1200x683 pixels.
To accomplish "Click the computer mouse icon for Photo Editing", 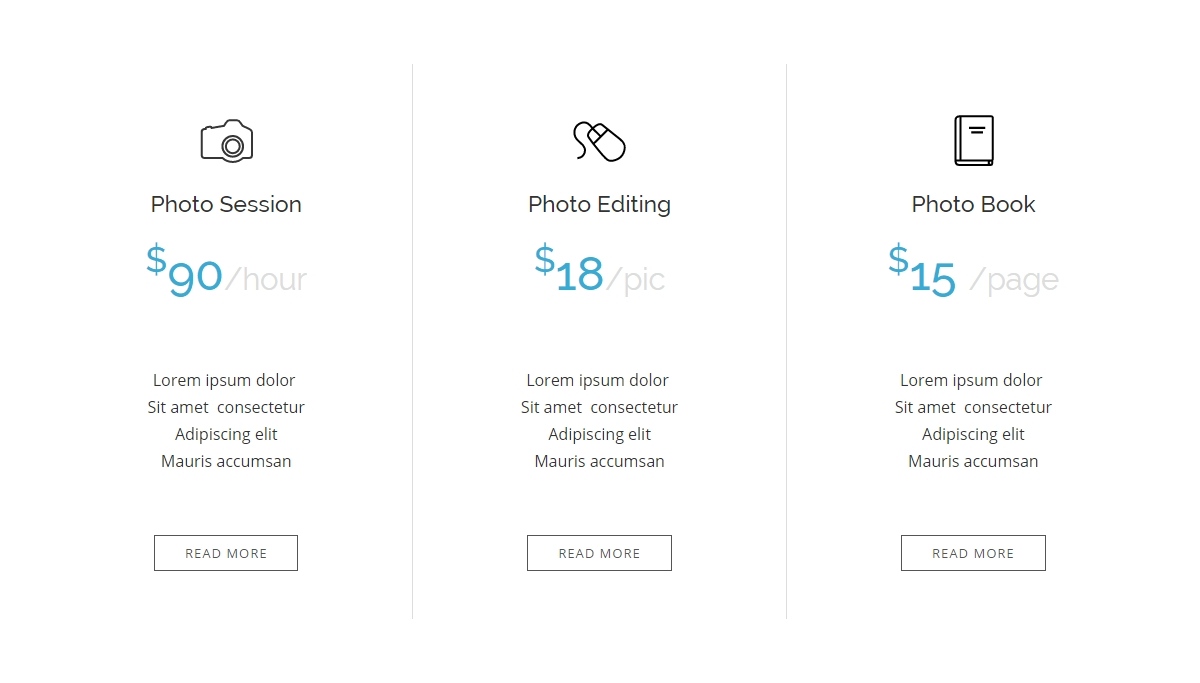I will pyautogui.click(x=599, y=141).
